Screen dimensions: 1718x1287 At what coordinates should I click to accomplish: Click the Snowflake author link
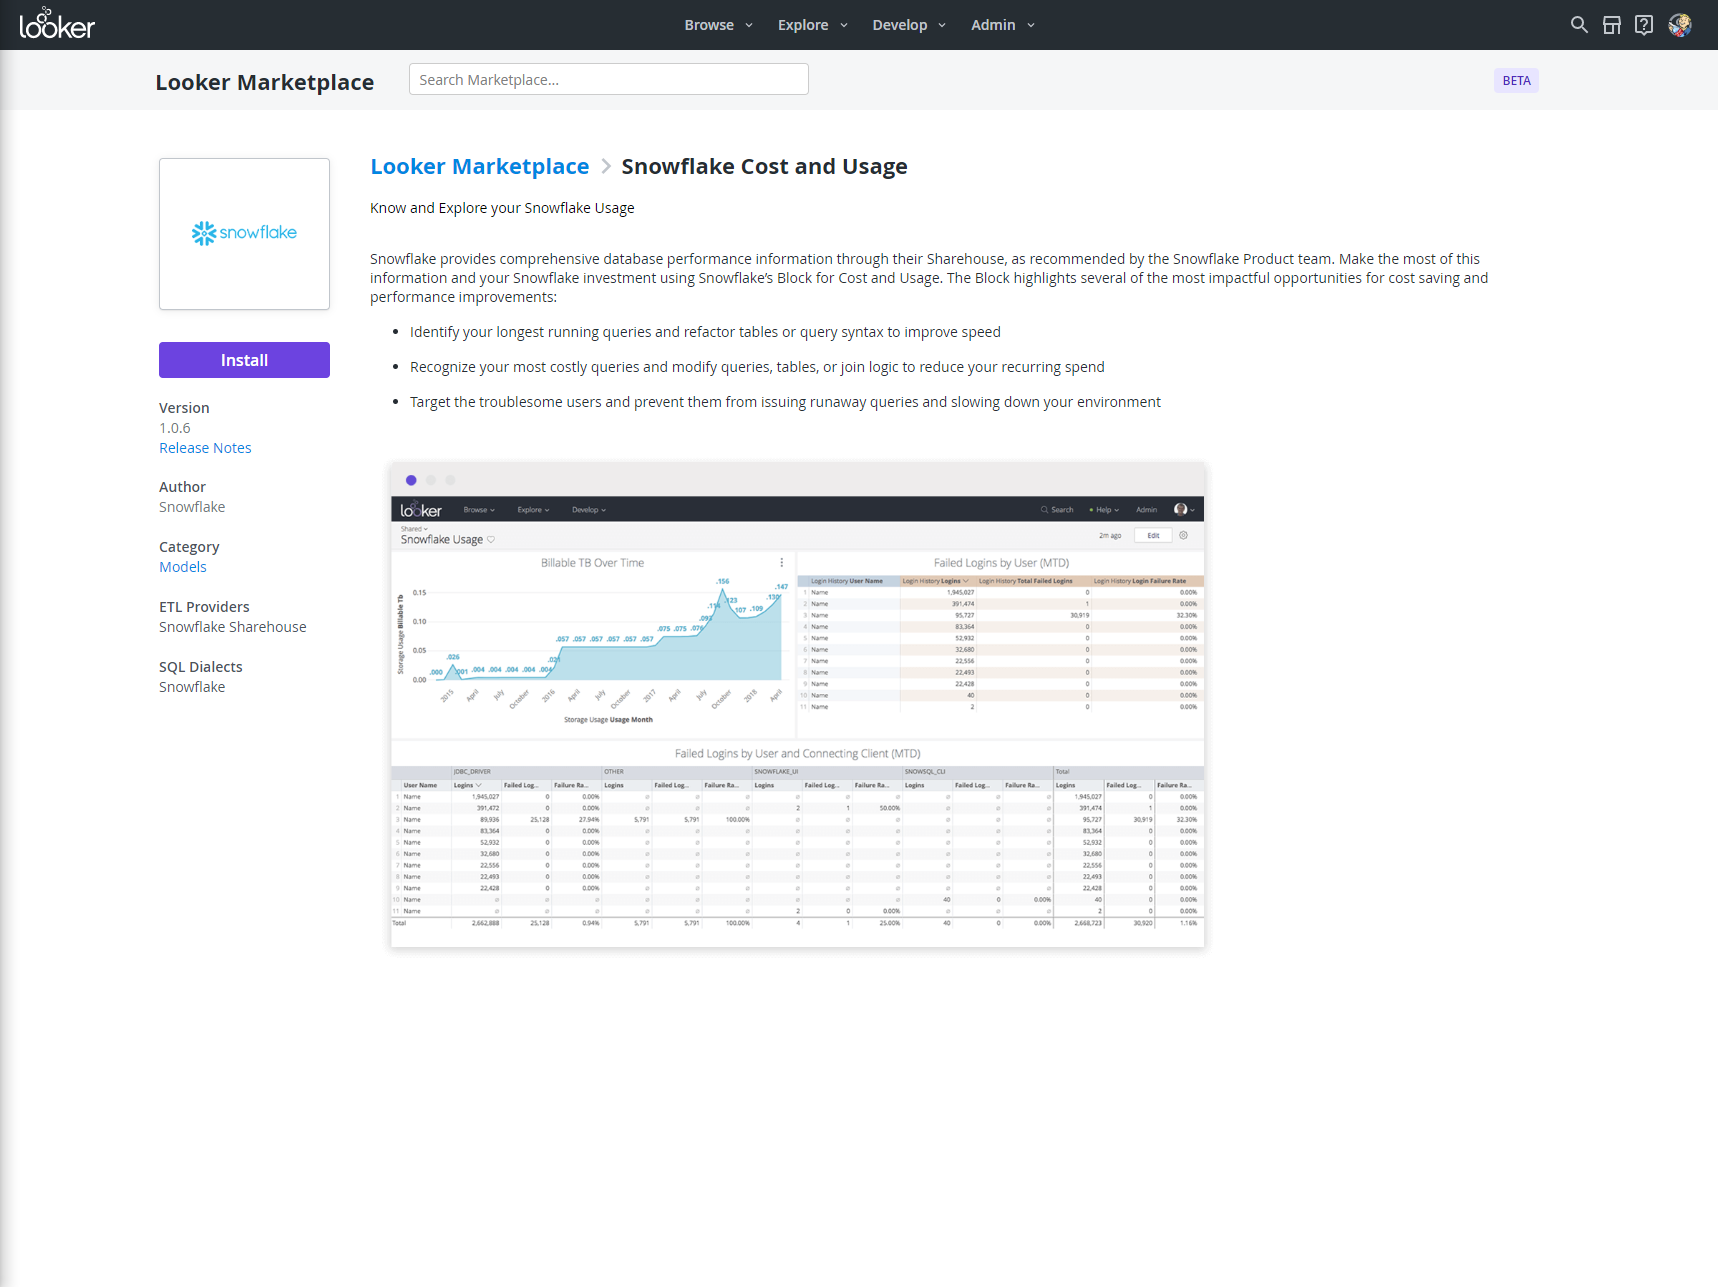click(192, 506)
